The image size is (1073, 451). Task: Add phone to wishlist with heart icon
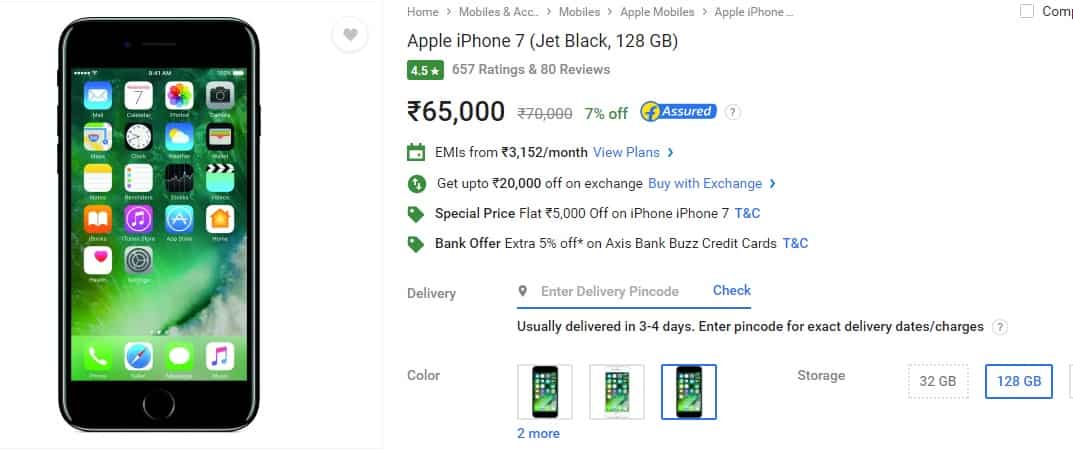coord(350,35)
